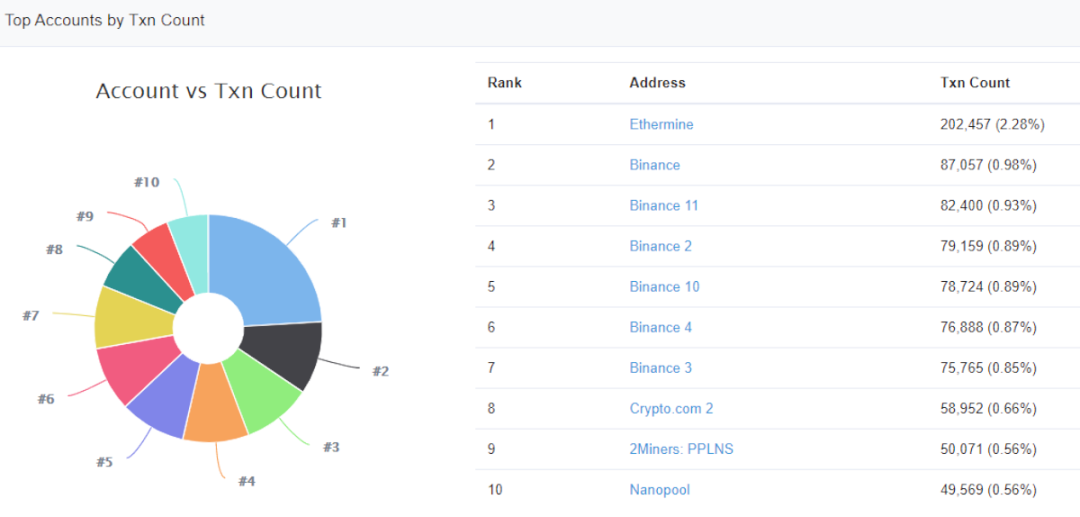Open the 2Miners: PPLNS address link

pos(681,449)
